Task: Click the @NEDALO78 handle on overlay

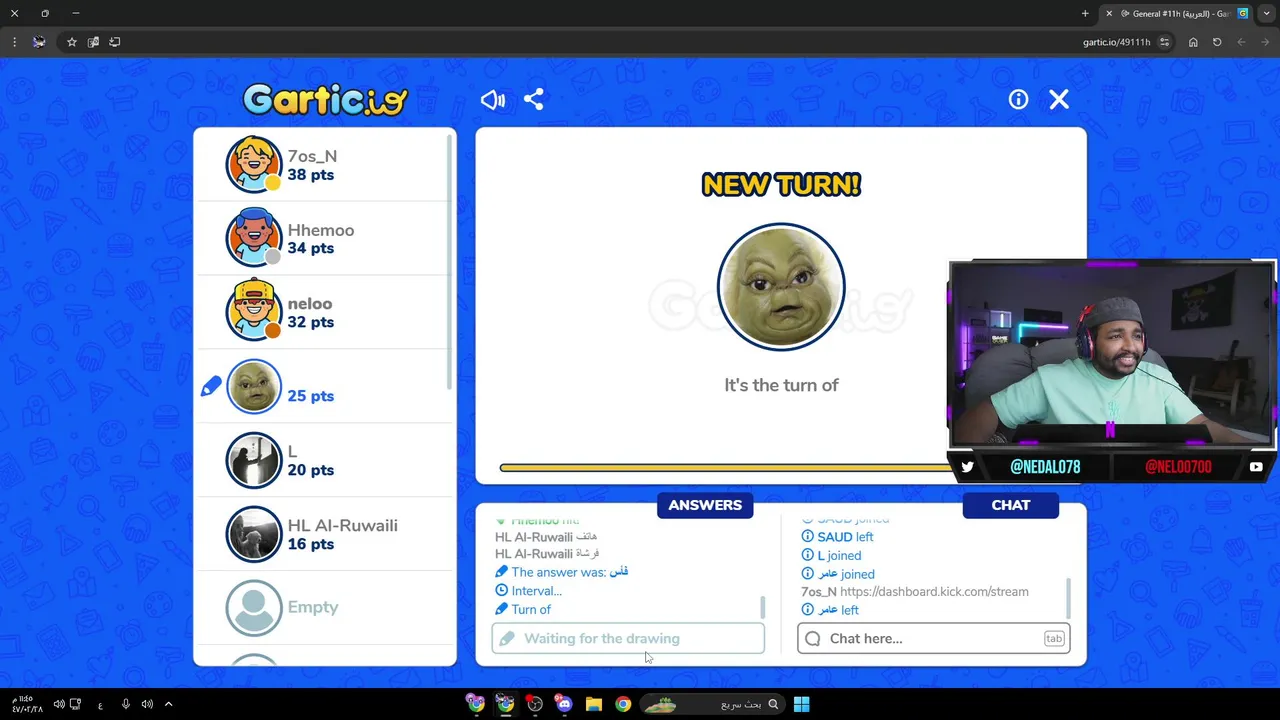Action: (x=1045, y=467)
